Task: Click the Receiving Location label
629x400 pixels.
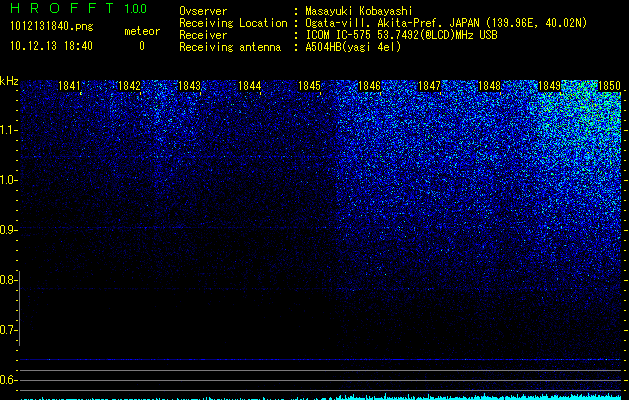Action: coord(233,23)
